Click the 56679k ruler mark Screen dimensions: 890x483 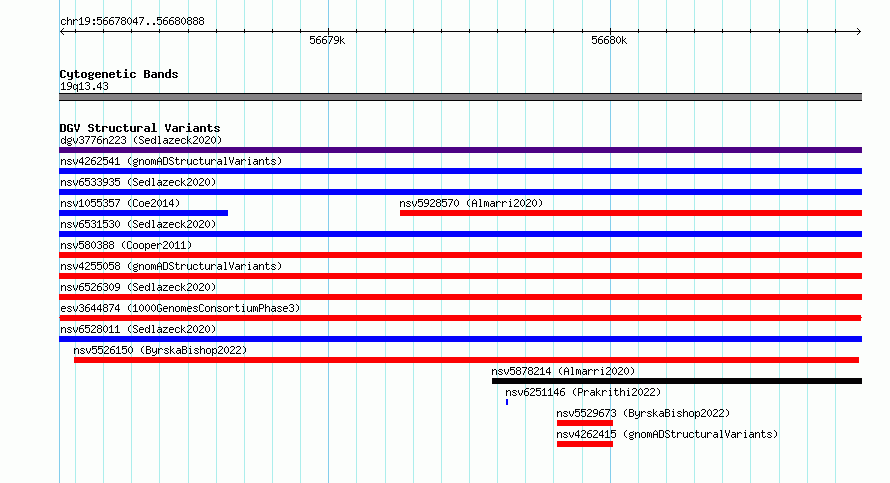[x=327, y=40]
